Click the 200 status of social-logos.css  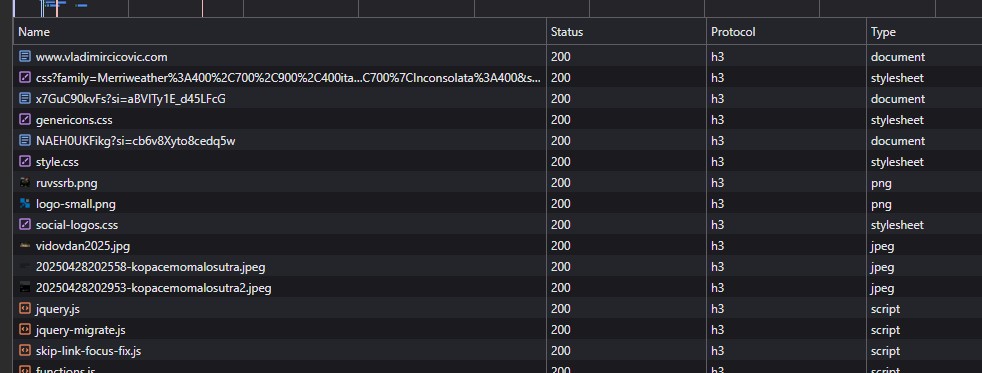click(x=561, y=225)
